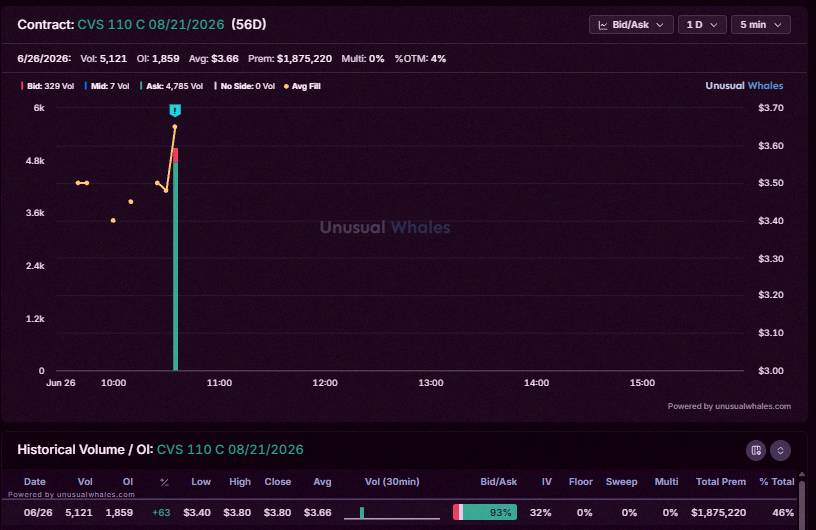Toggle the Ask 4,785 Vol legend series
This screenshot has width=816, height=530.
pos(171,86)
